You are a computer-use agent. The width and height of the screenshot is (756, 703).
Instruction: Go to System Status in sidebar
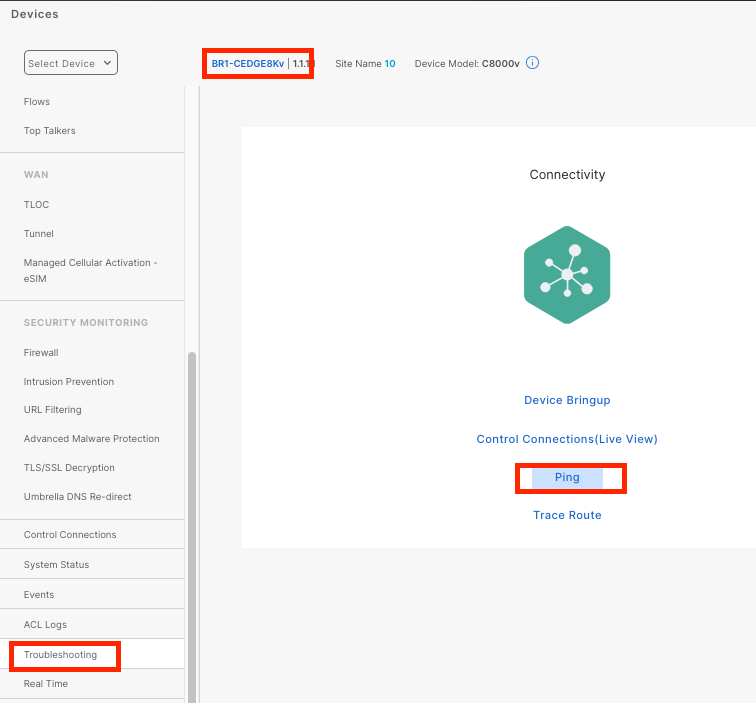pyautogui.click(x=56, y=565)
